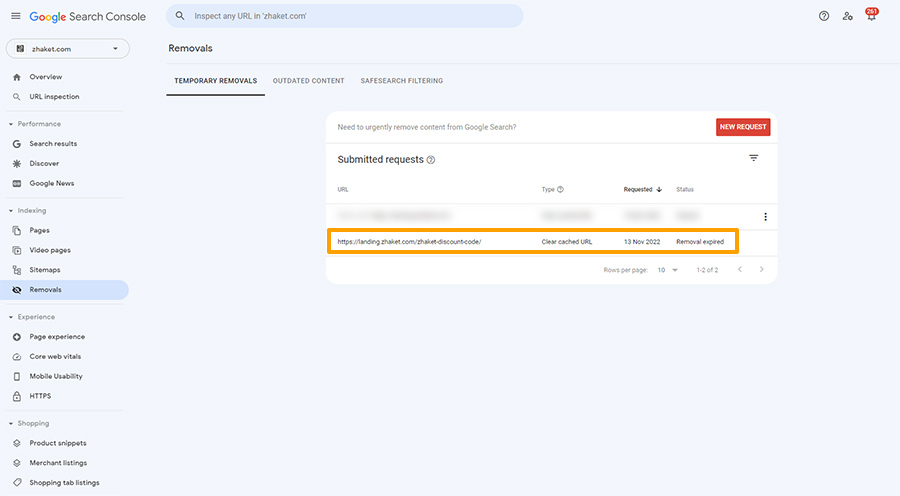900x496 pixels.
Task: Open the notifications bell with 261 badge
Action: [x=871, y=15]
